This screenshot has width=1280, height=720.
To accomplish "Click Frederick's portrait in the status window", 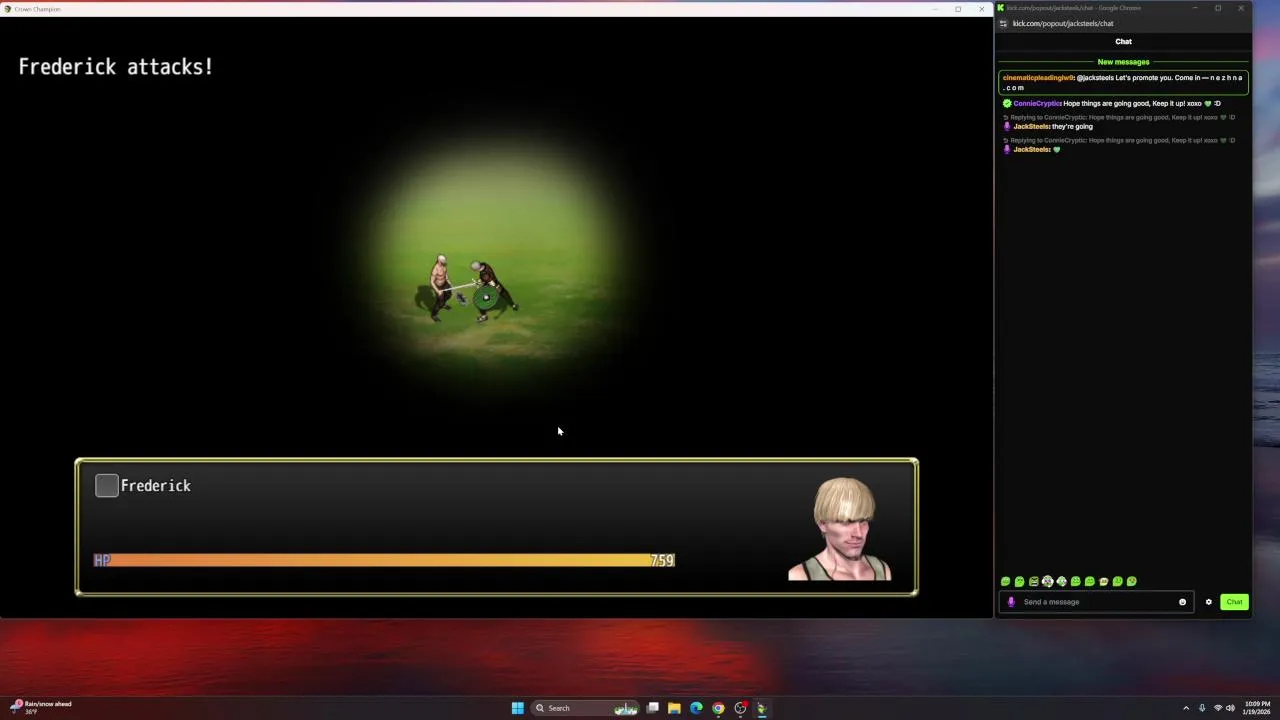I will click(x=840, y=529).
